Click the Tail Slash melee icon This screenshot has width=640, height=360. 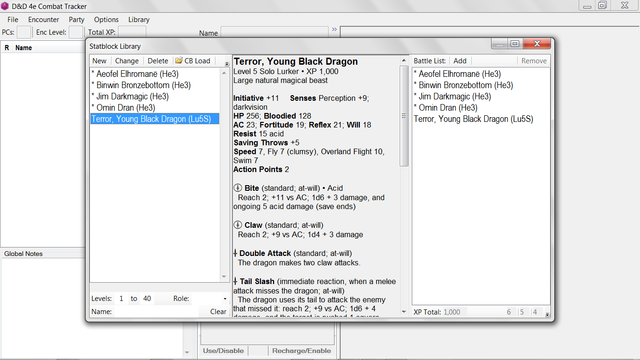(235, 281)
